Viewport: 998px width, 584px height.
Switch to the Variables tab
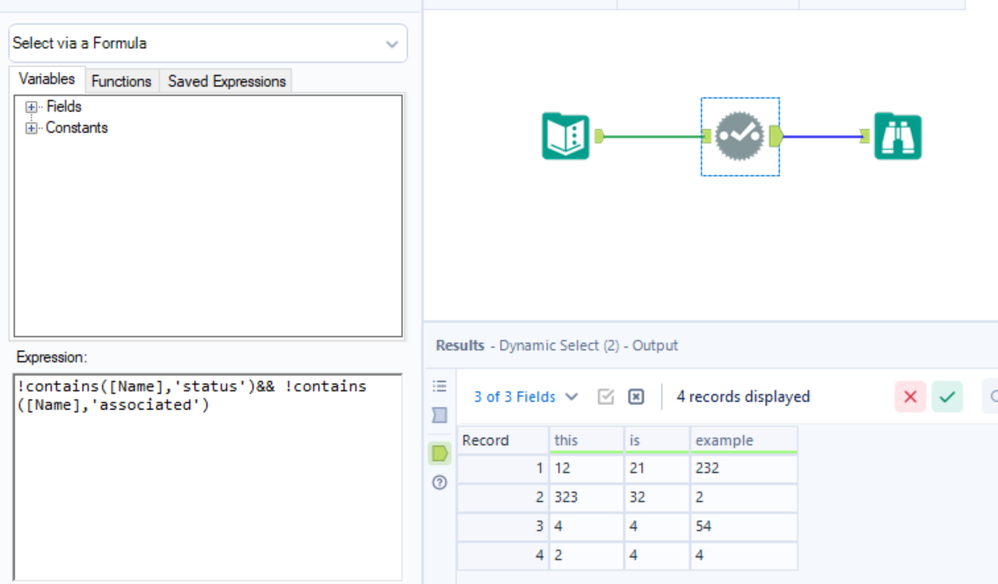[46, 79]
